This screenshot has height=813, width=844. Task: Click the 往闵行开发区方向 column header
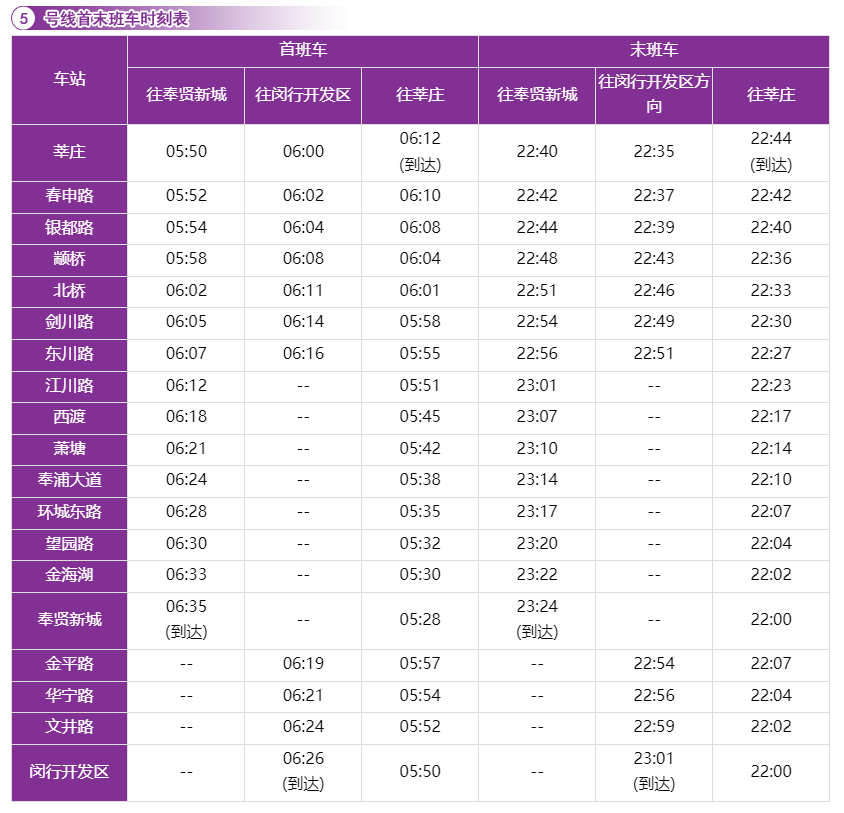coord(654,95)
